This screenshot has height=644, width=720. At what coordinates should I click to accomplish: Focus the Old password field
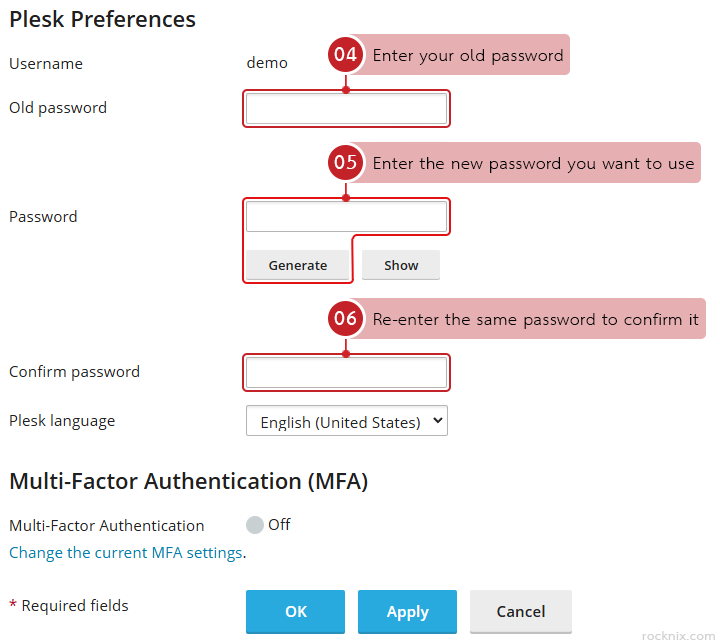coord(347,109)
